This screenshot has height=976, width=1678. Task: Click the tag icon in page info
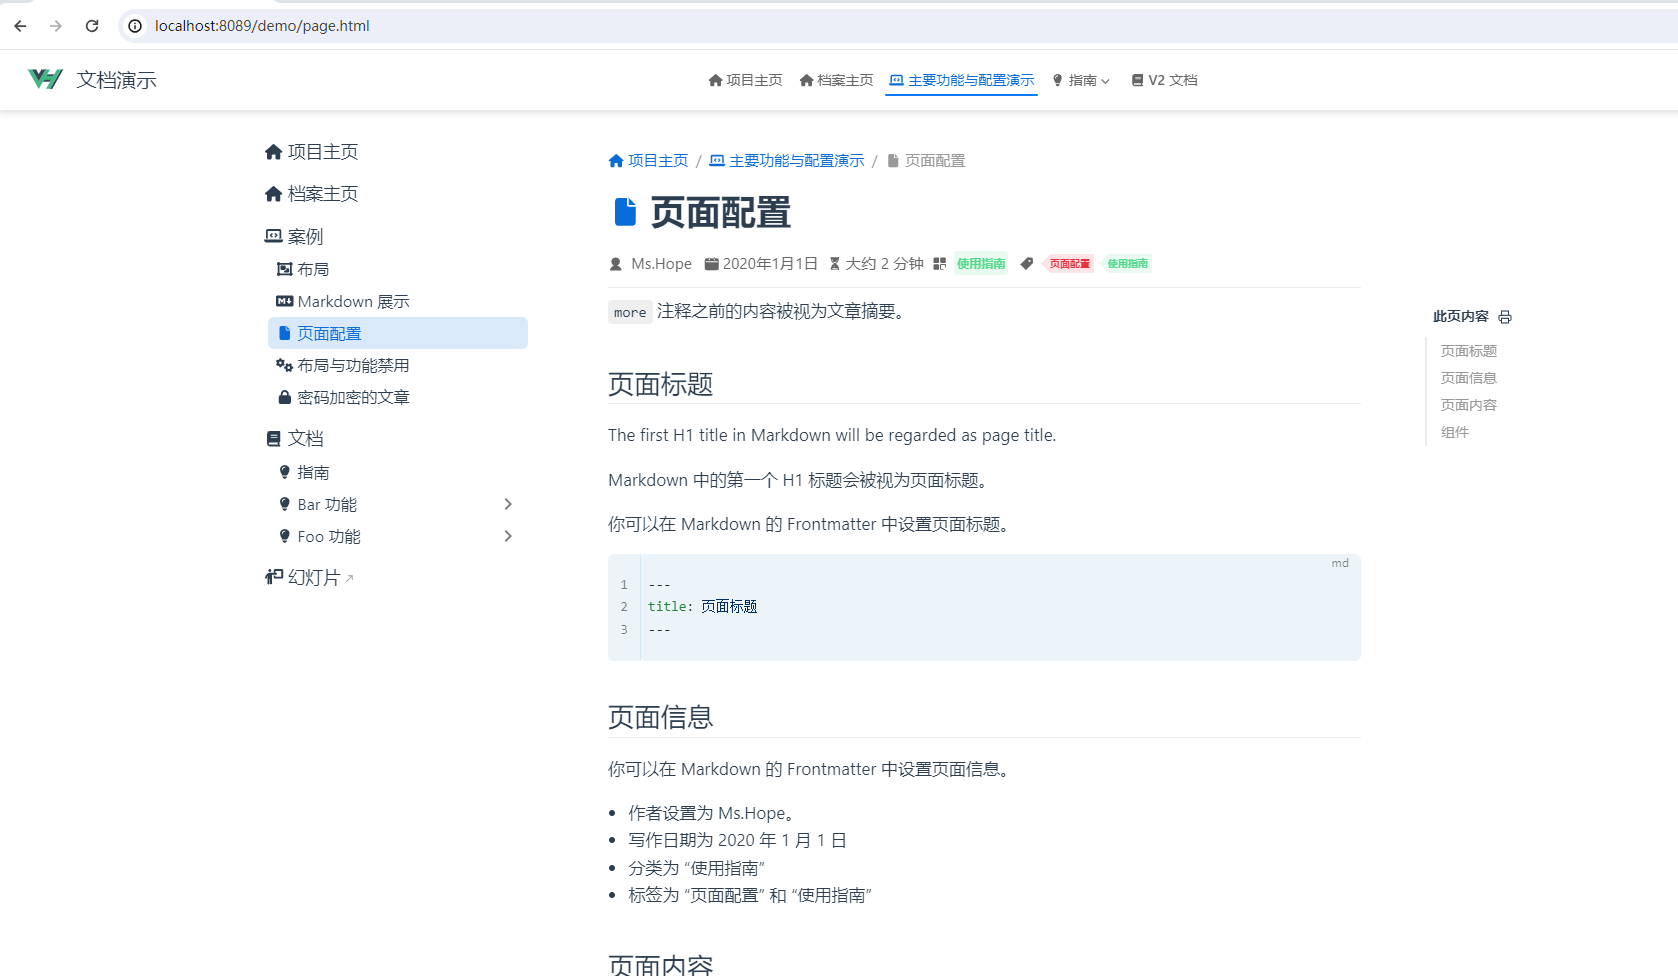point(1027,264)
